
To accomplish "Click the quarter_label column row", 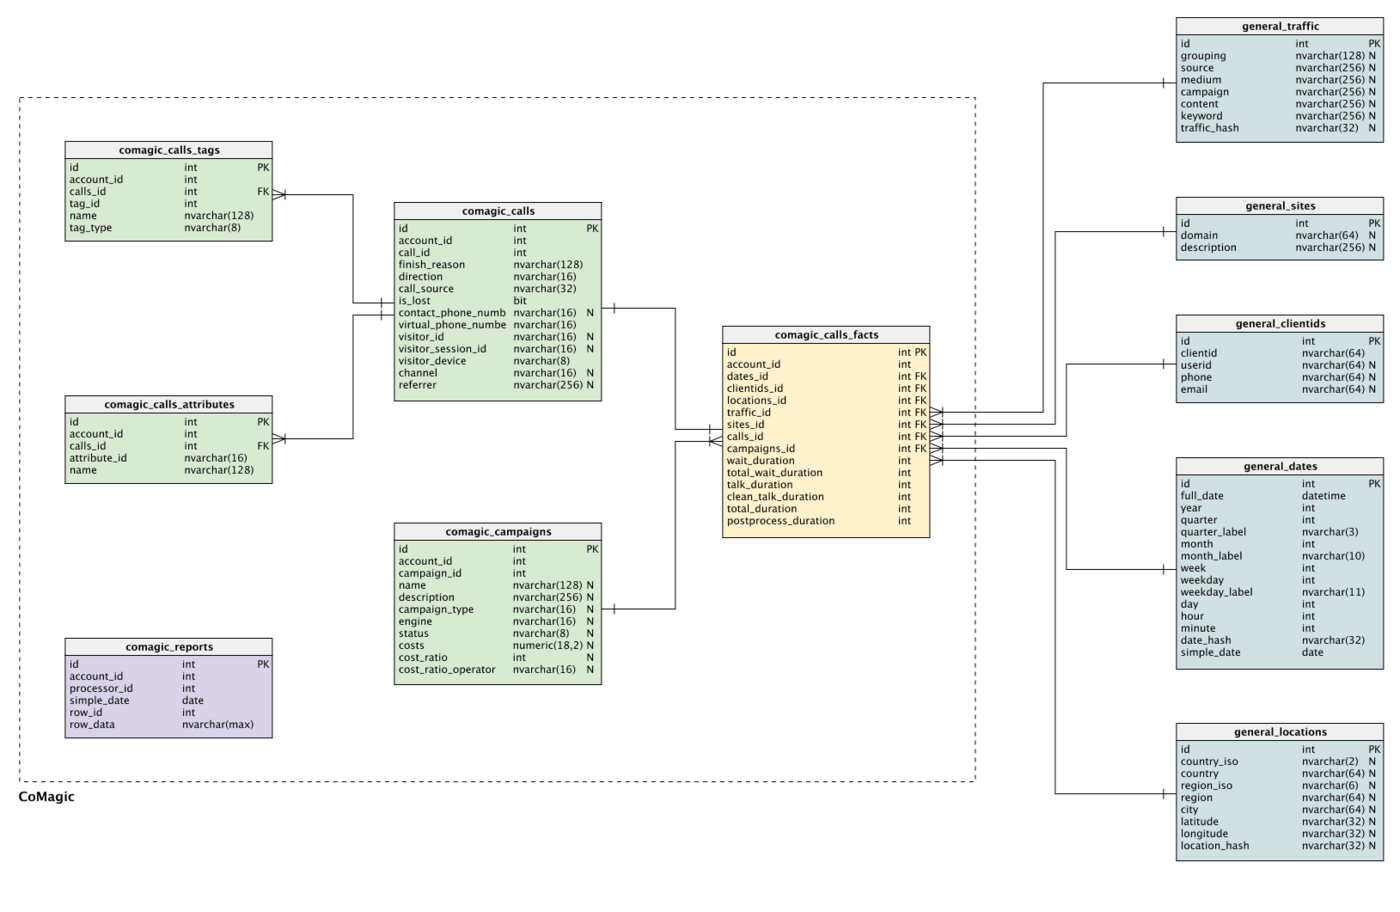I will pos(1280,532).
